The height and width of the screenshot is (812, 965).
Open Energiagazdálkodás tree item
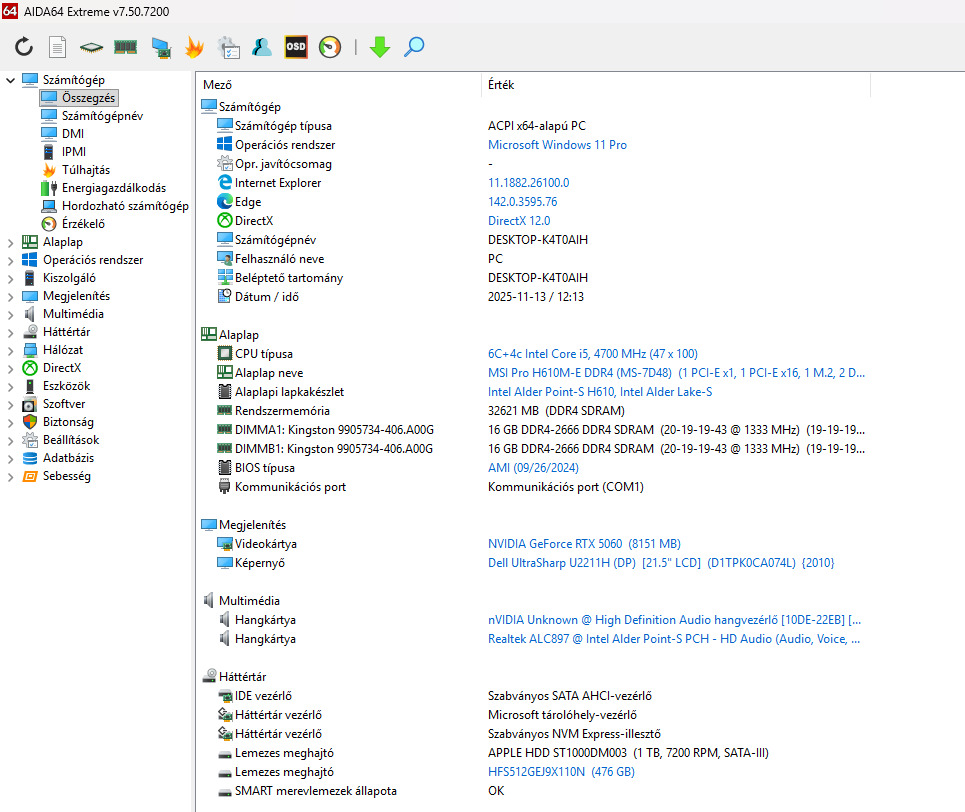pos(114,188)
